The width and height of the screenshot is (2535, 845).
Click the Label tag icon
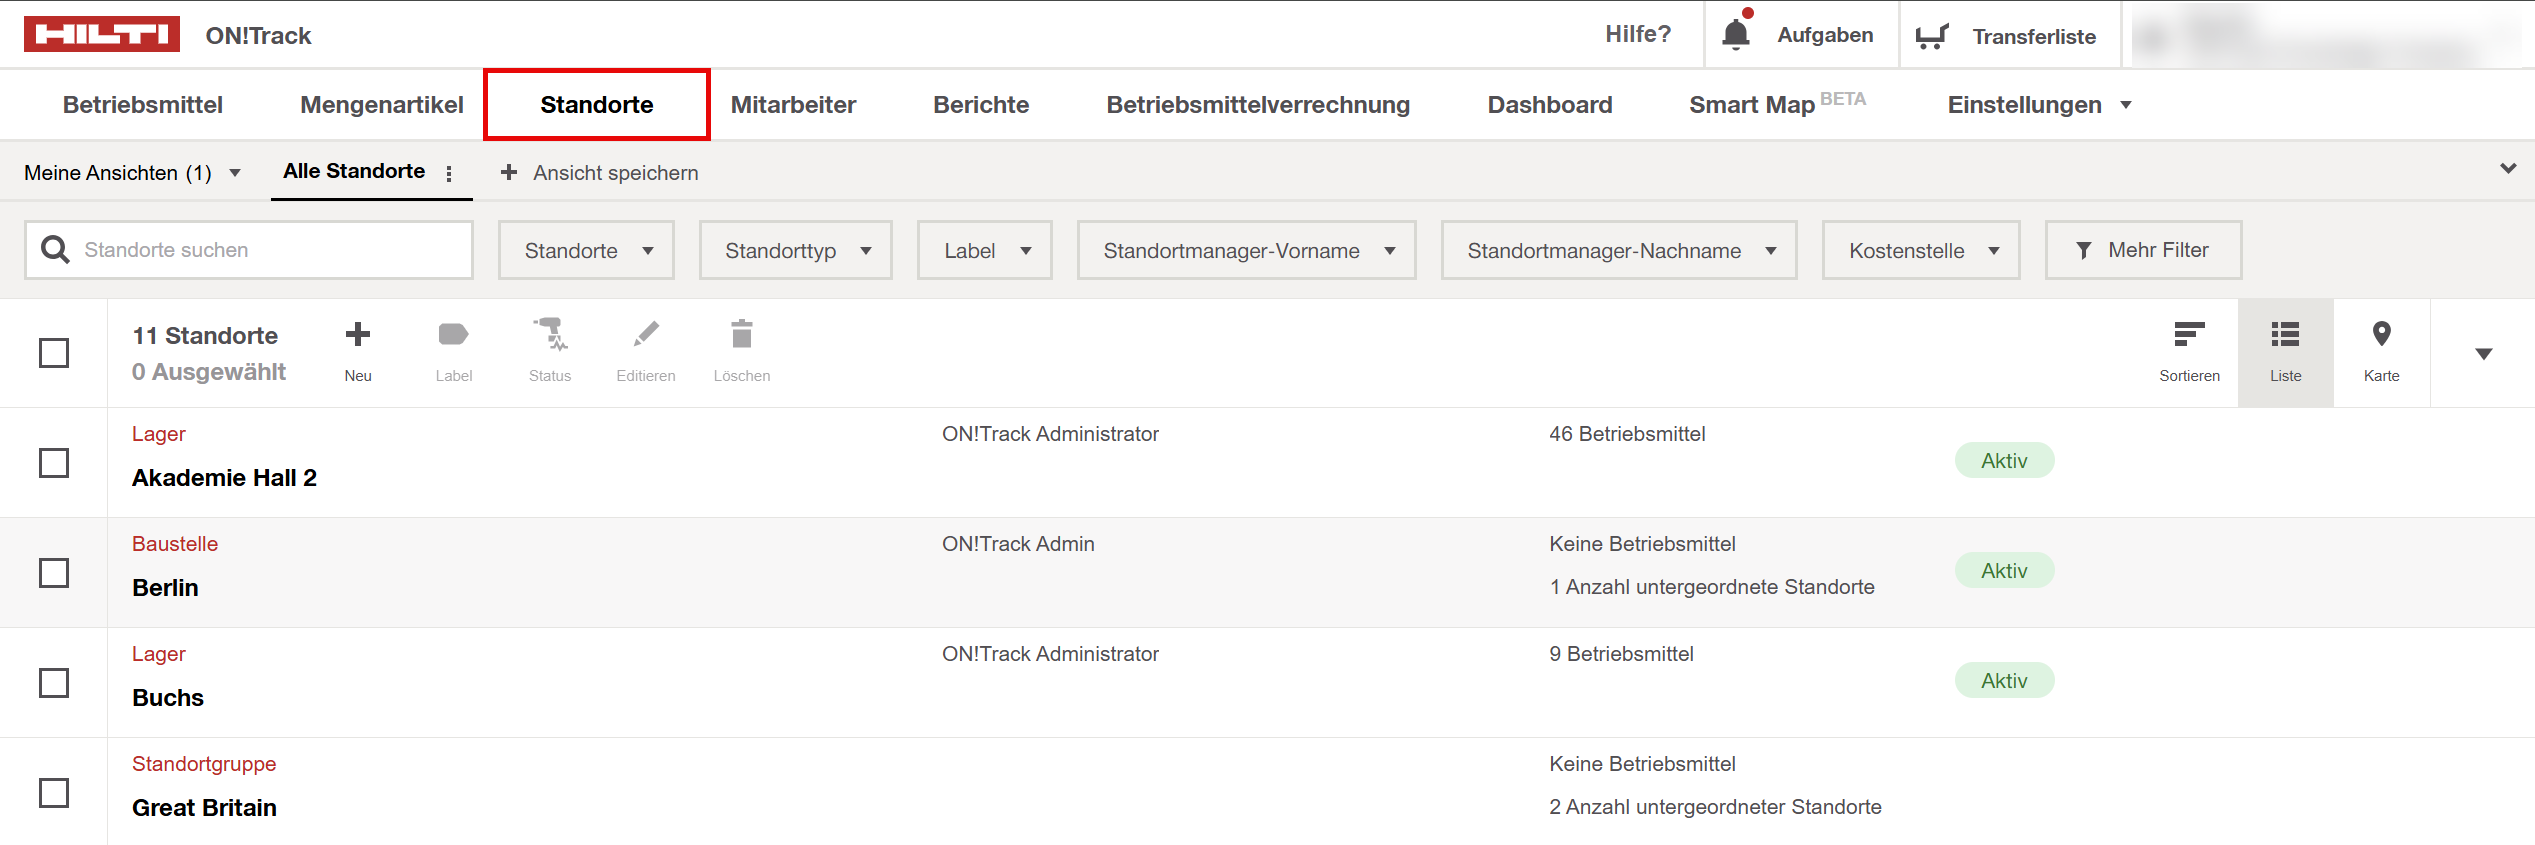click(453, 335)
